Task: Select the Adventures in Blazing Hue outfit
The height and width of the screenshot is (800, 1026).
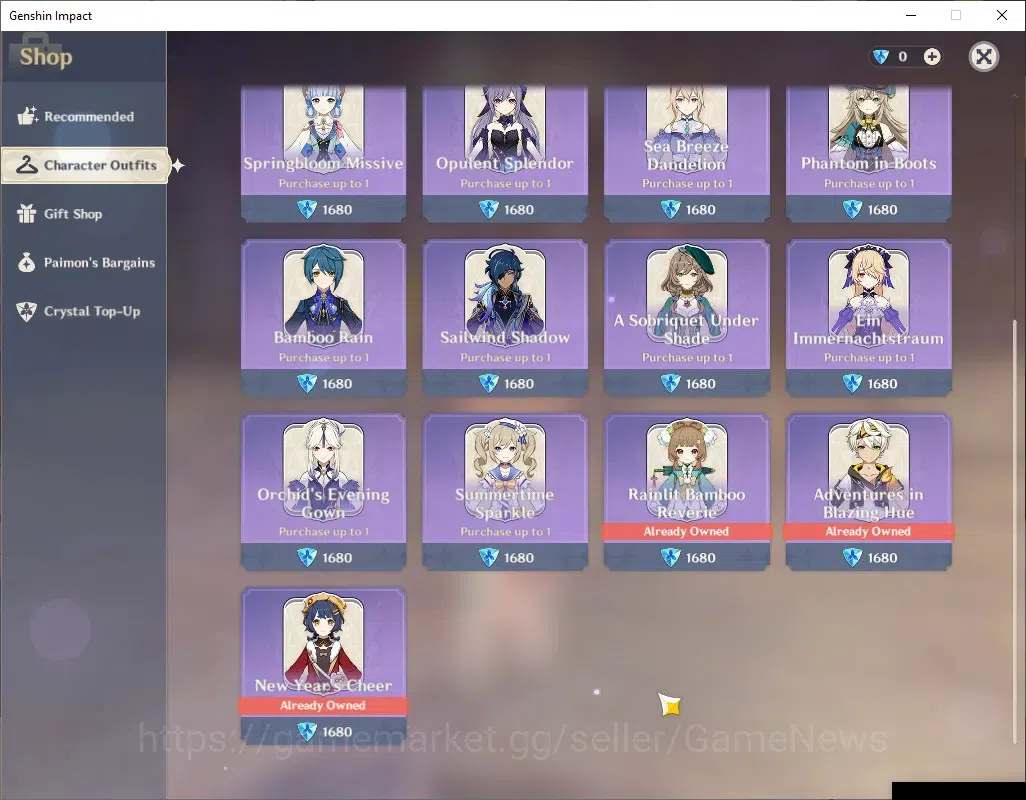Action: click(868, 491)
